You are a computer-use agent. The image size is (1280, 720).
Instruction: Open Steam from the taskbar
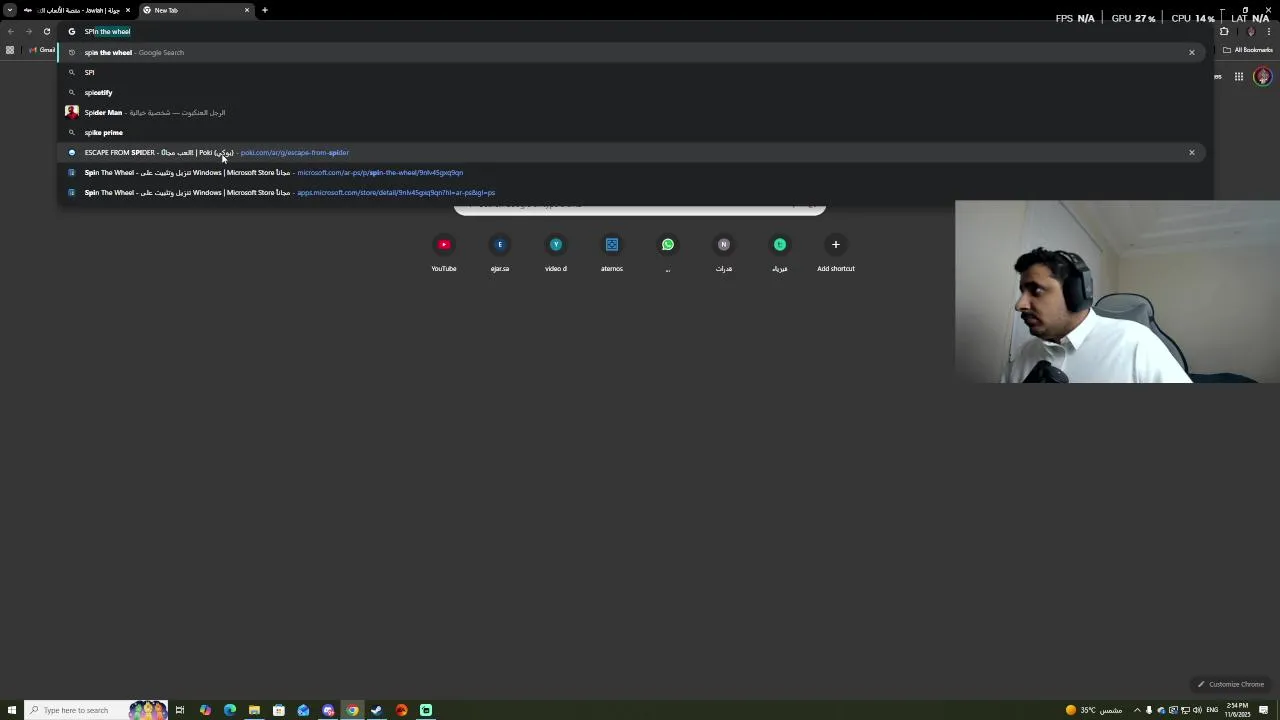pos(377,710)
